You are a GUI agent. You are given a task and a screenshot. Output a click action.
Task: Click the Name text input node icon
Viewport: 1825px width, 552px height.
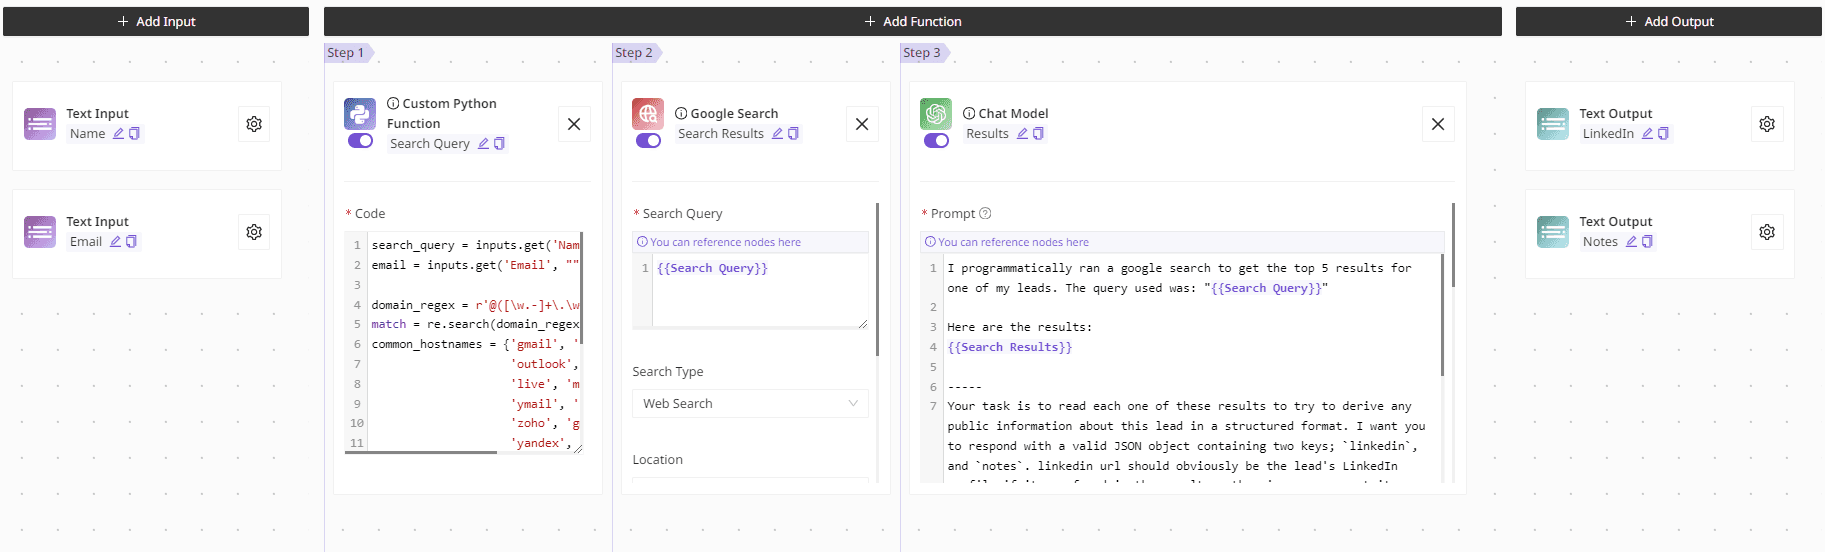(x=40, y=124)
